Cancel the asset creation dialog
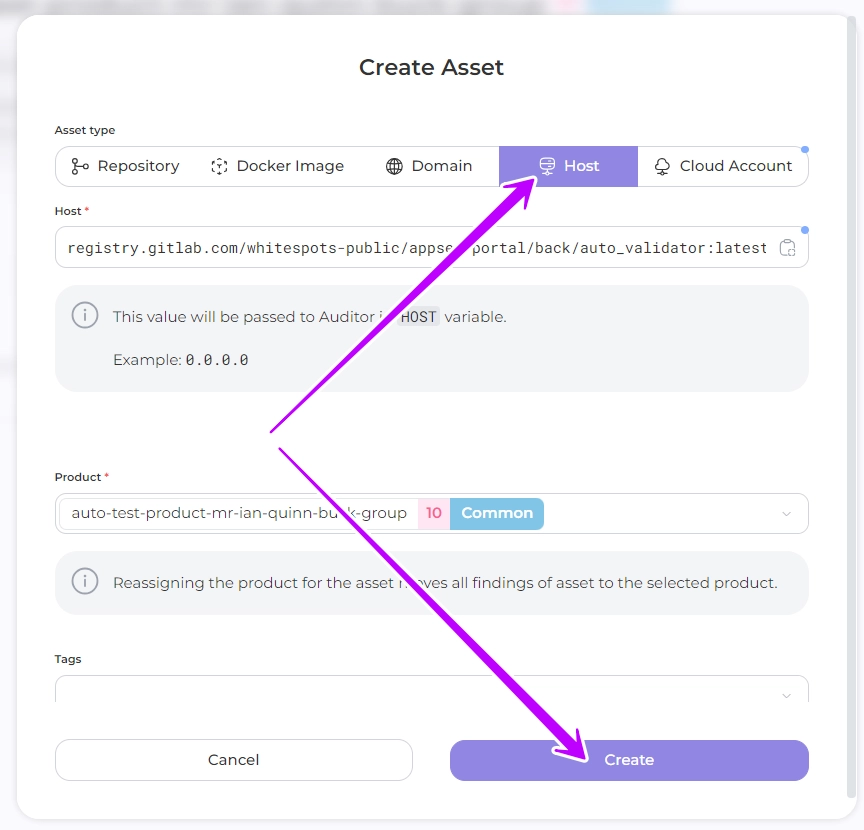Image resolution: width=864 pixels, height=830 pixels. [x=233, y=760]
